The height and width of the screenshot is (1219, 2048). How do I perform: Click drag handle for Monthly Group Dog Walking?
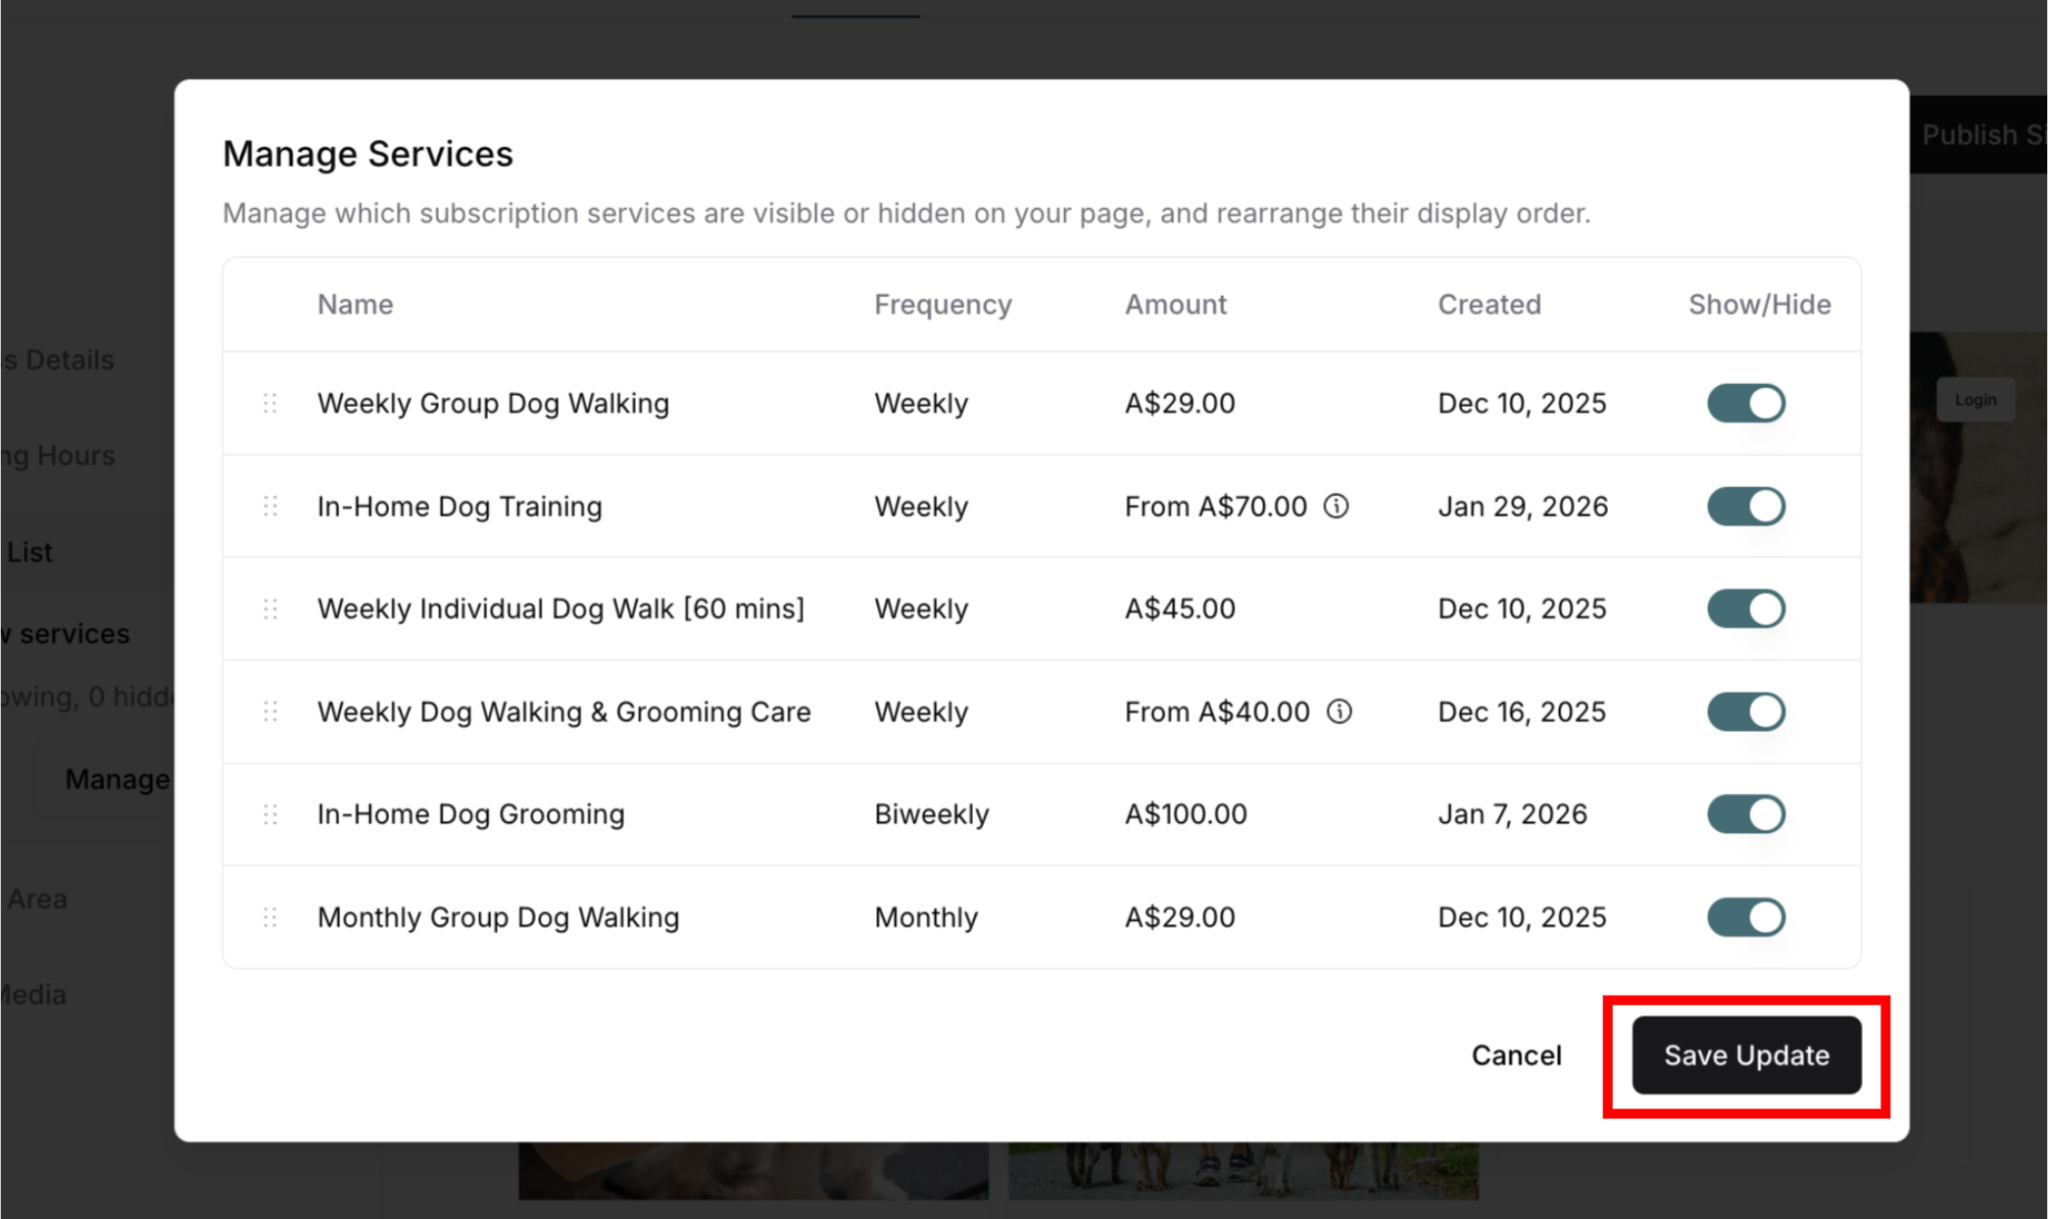point(270,917)
